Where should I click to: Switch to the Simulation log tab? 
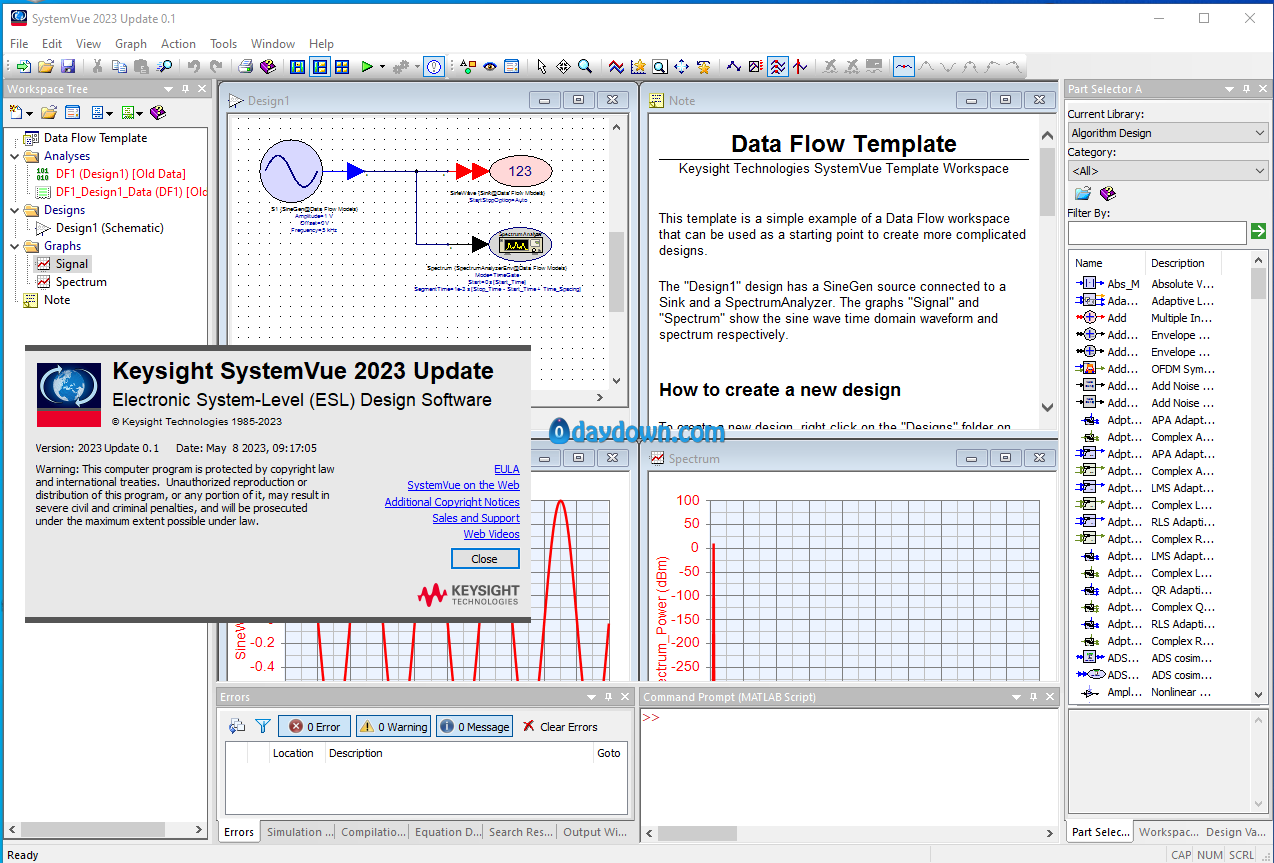295,832
